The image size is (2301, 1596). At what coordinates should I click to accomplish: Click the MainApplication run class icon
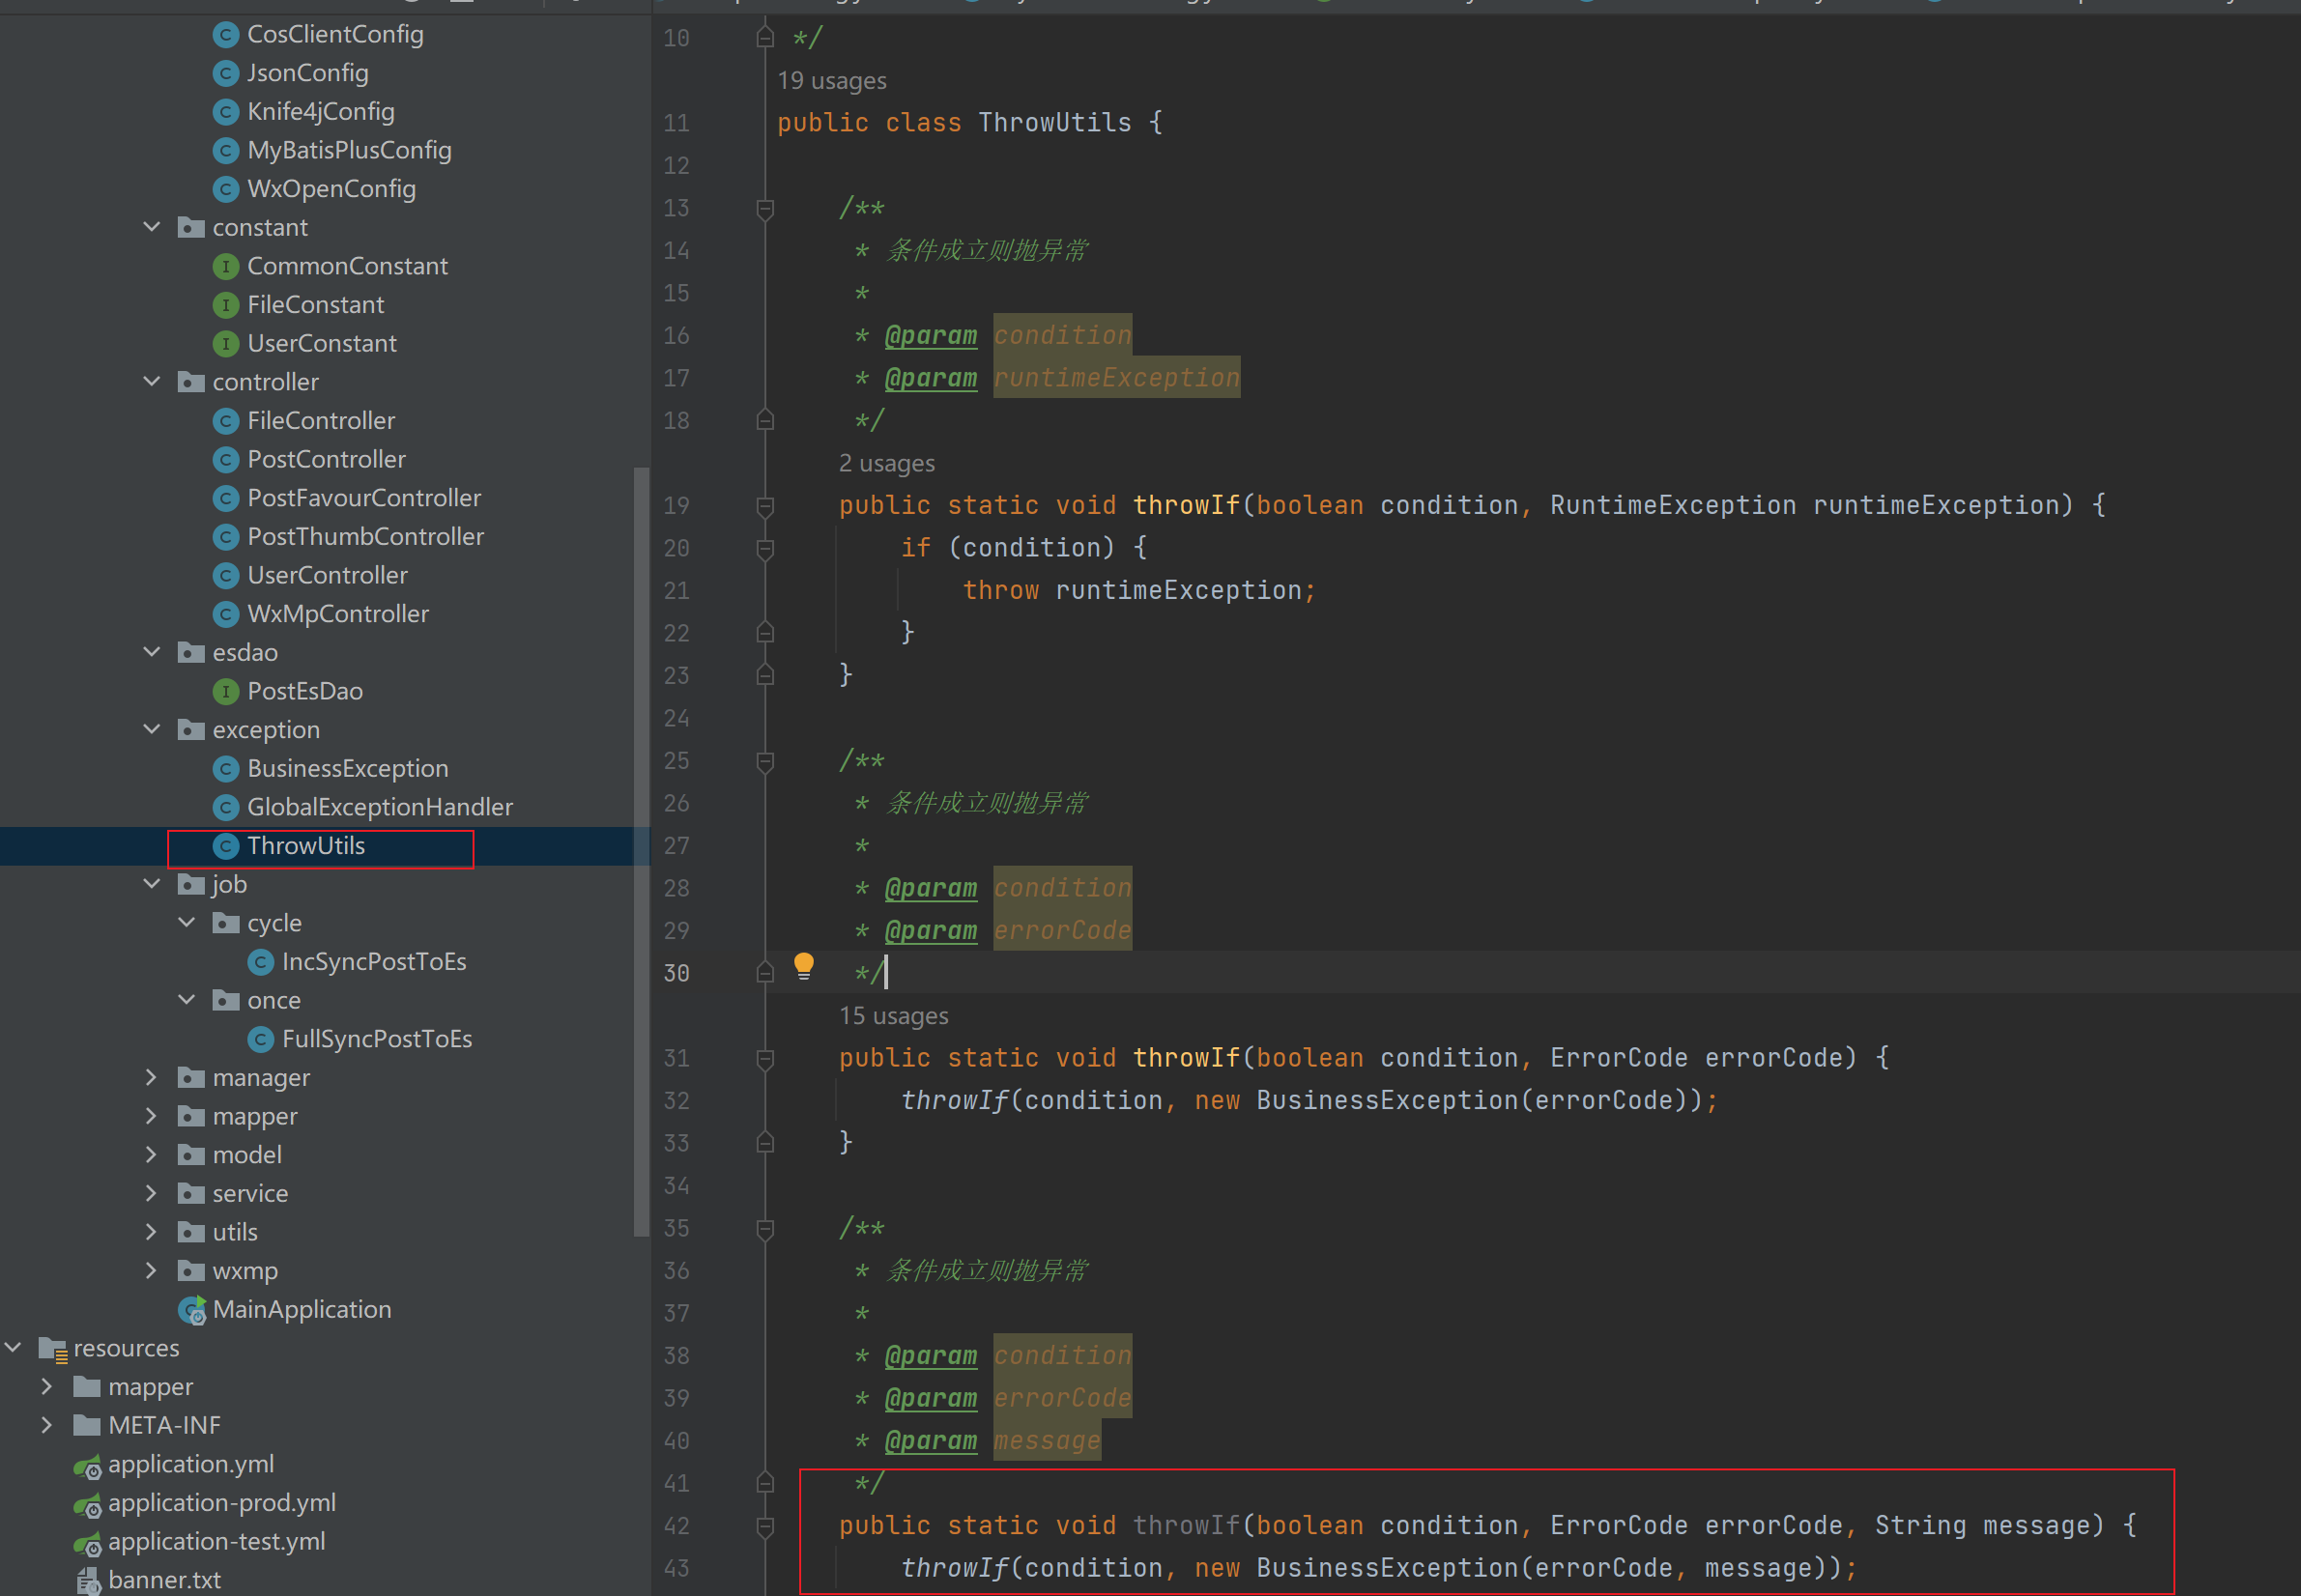coord(191,1310)
